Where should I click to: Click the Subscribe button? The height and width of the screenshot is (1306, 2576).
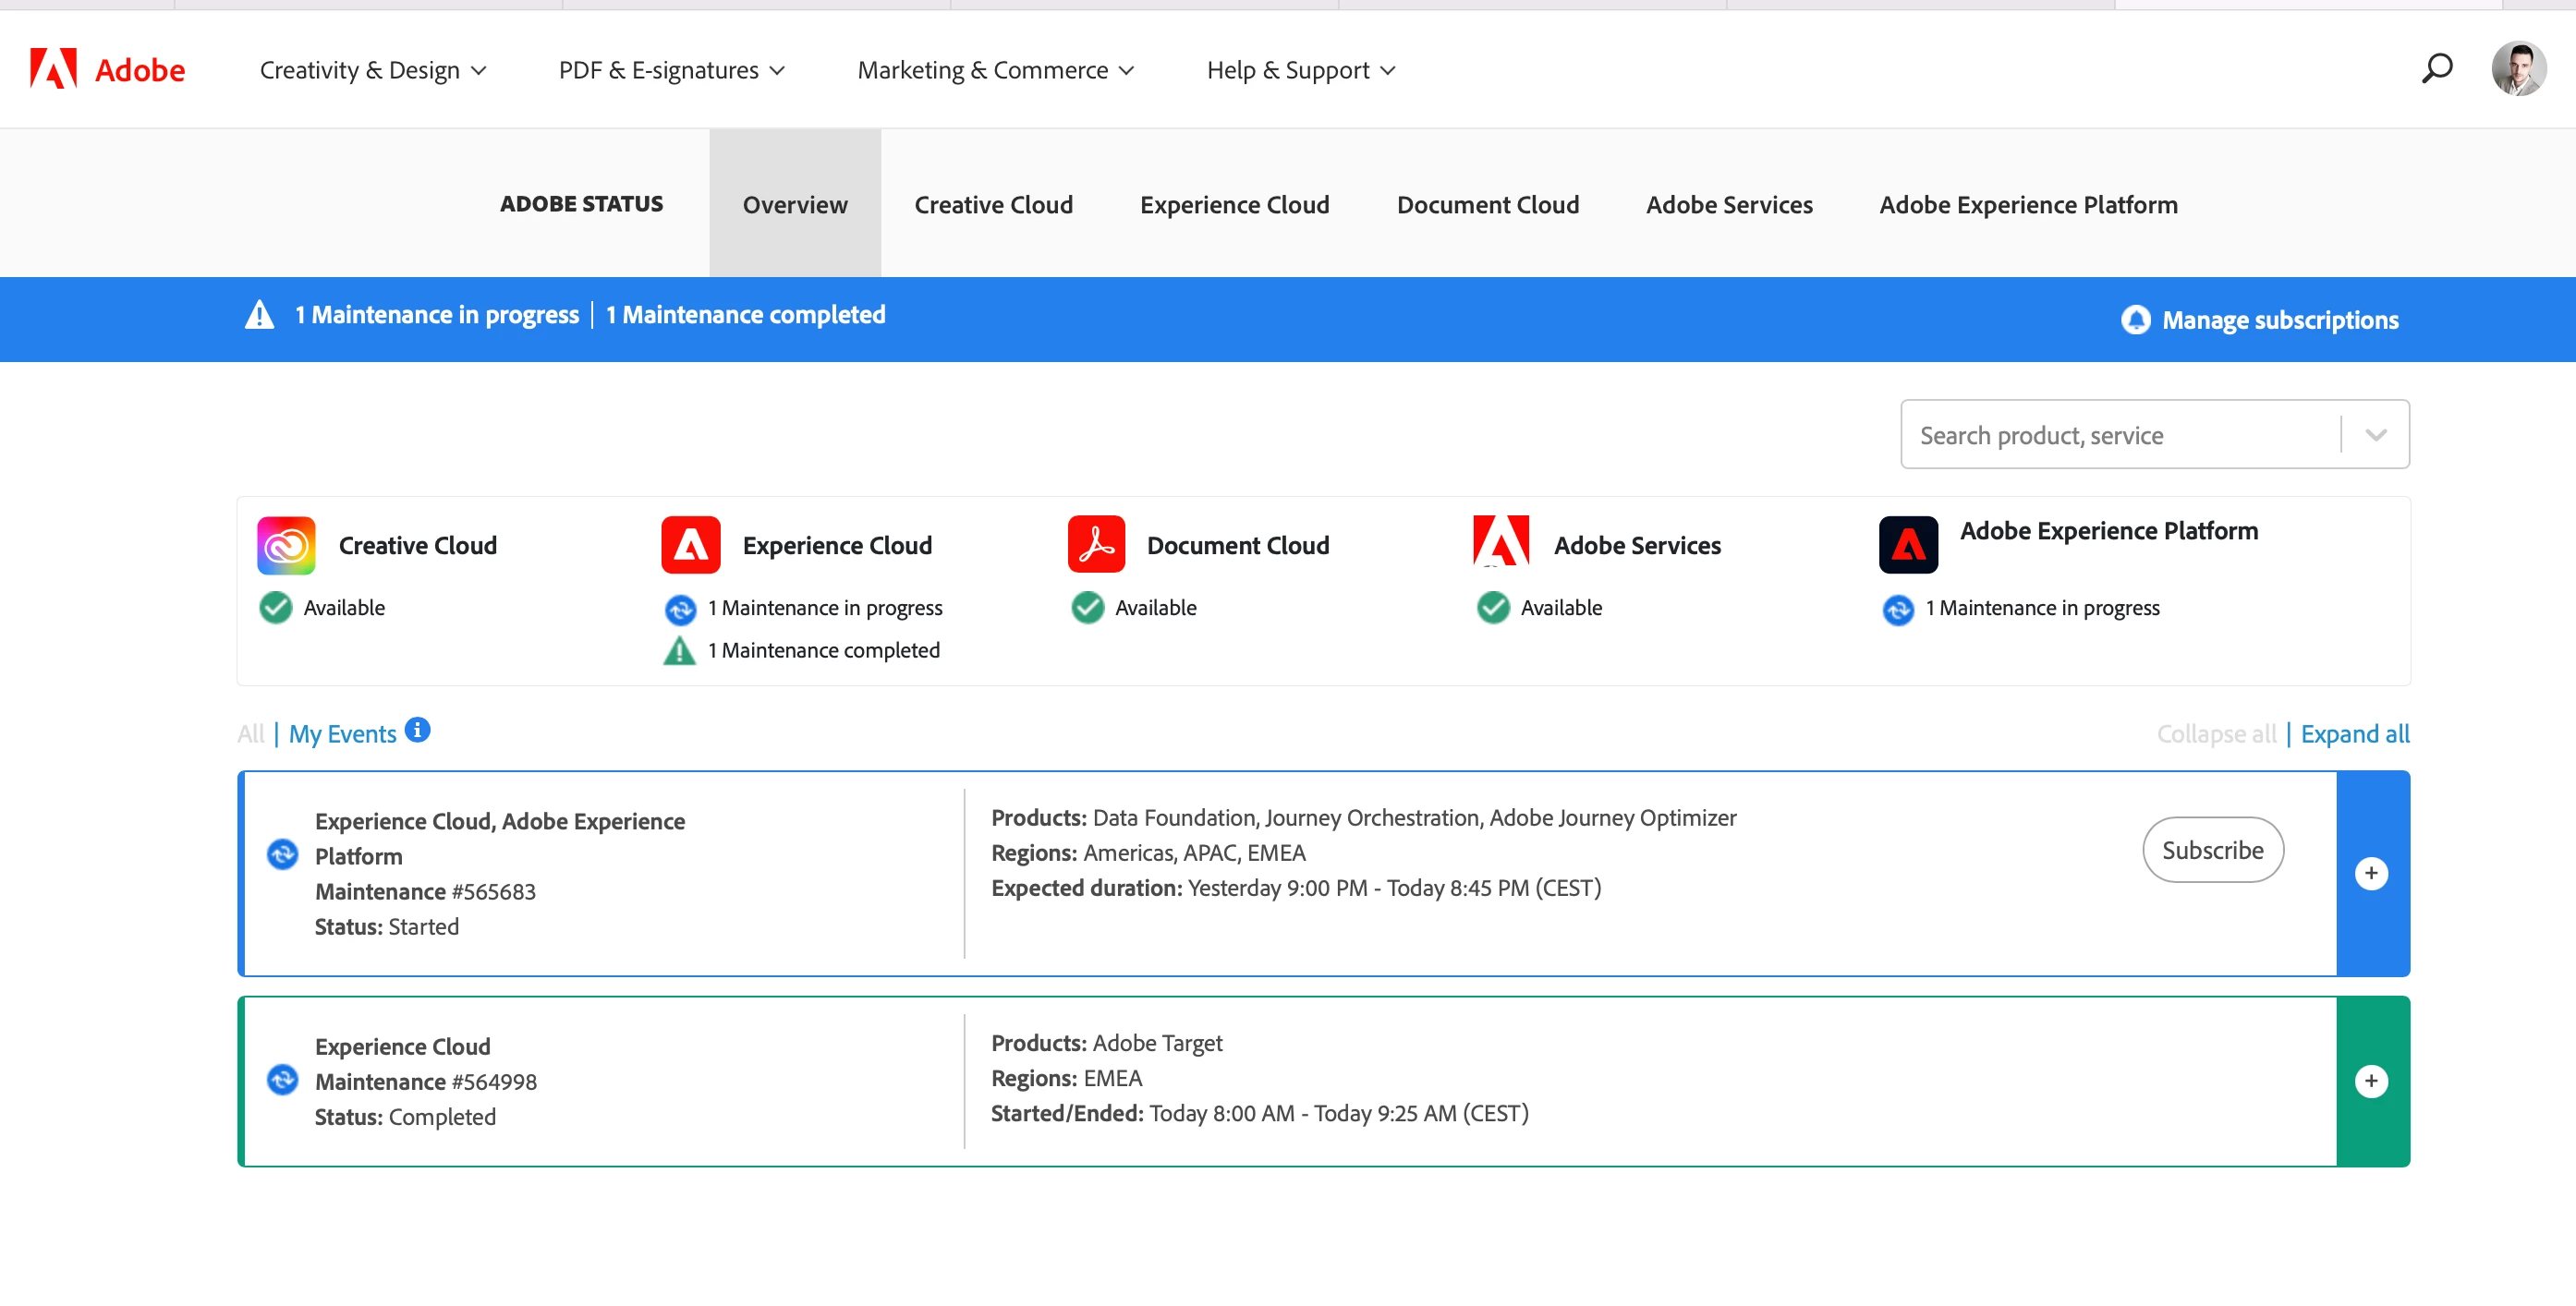(2212, 850)
